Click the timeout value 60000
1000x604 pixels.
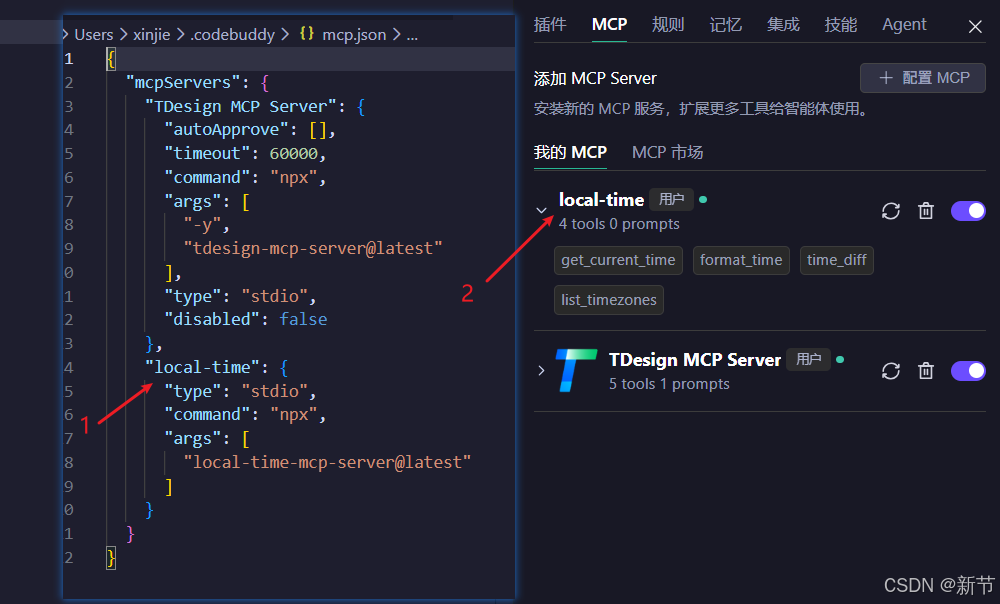click(293, 154)
